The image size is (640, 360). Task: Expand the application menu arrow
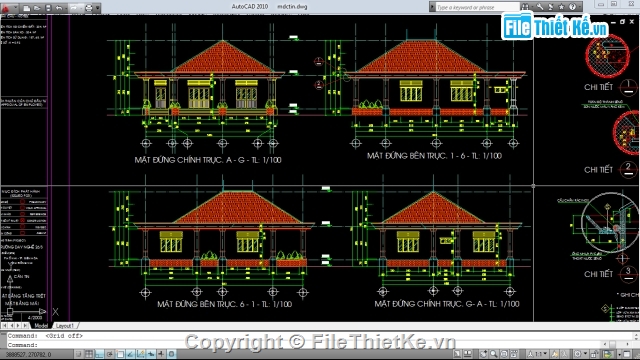16,8
